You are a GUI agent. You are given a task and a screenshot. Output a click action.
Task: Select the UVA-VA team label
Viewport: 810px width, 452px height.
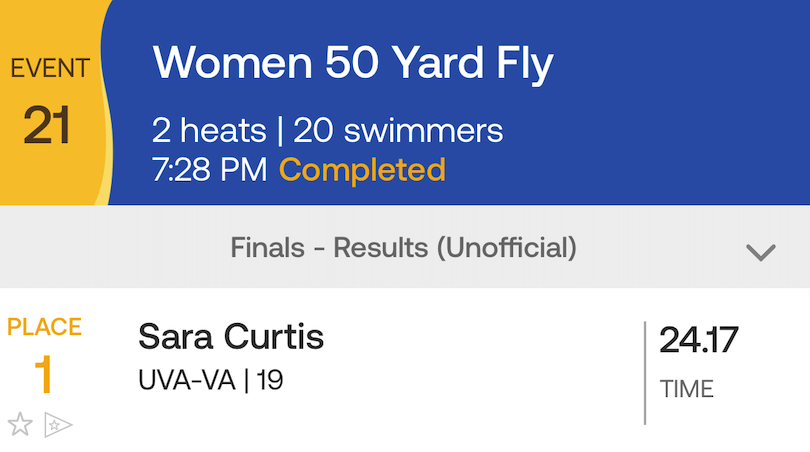pos(186,380)
